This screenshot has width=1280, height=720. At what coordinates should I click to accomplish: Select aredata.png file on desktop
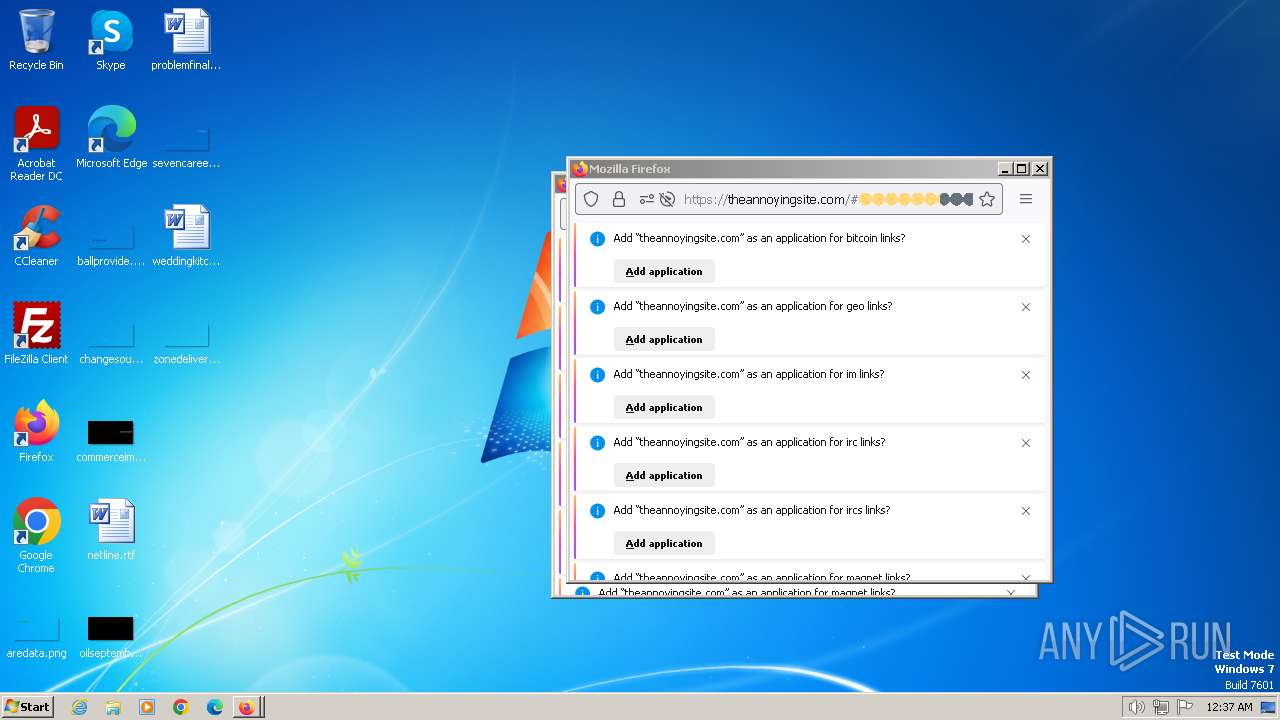[x=36, y=637]
